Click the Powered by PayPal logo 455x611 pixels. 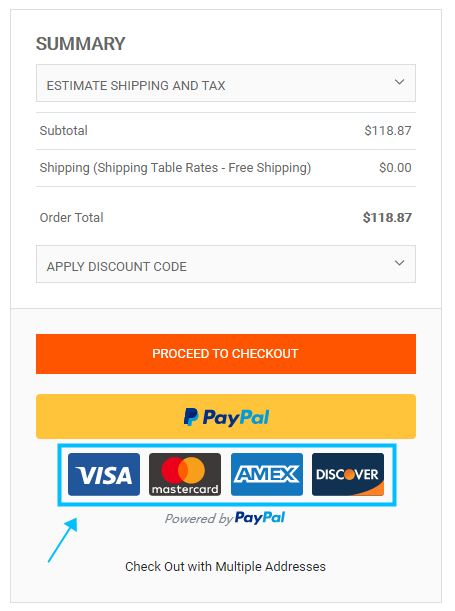[225, 518]
